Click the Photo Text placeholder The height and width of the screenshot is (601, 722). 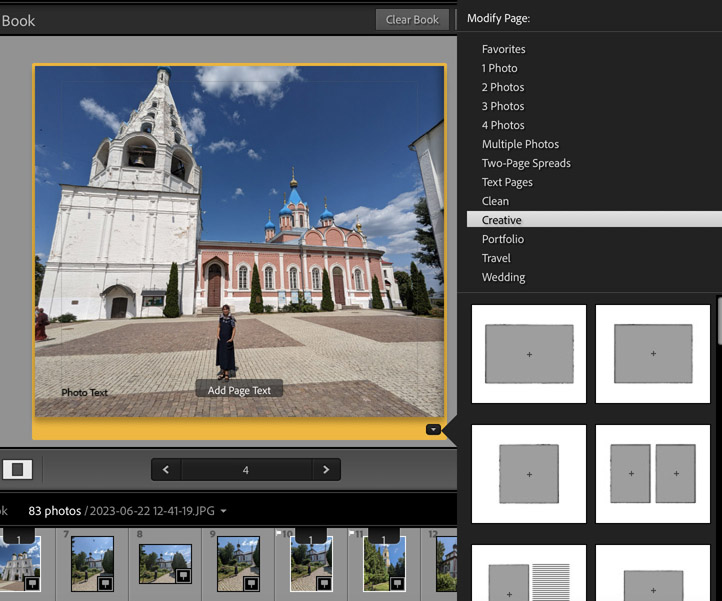pos(84,392)
